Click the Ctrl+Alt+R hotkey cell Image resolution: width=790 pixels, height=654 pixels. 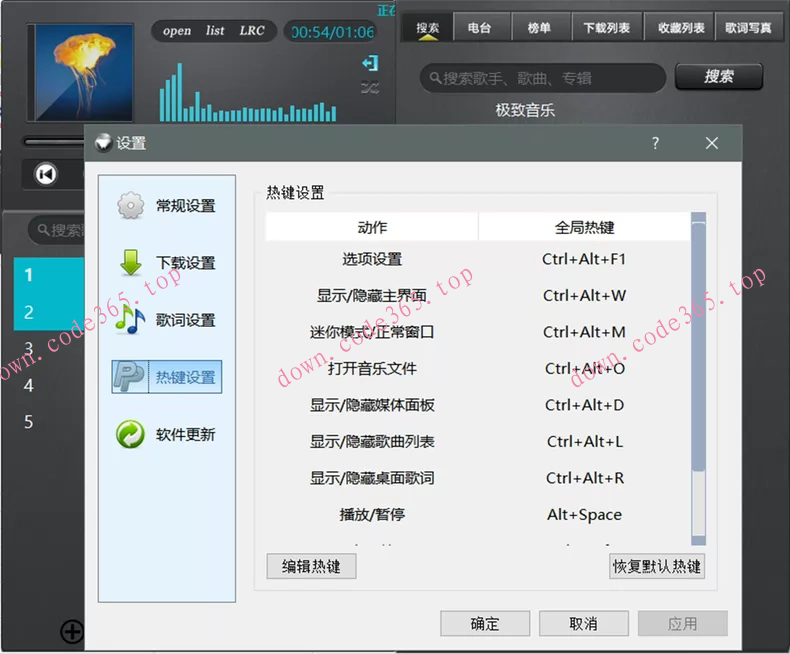584,478
